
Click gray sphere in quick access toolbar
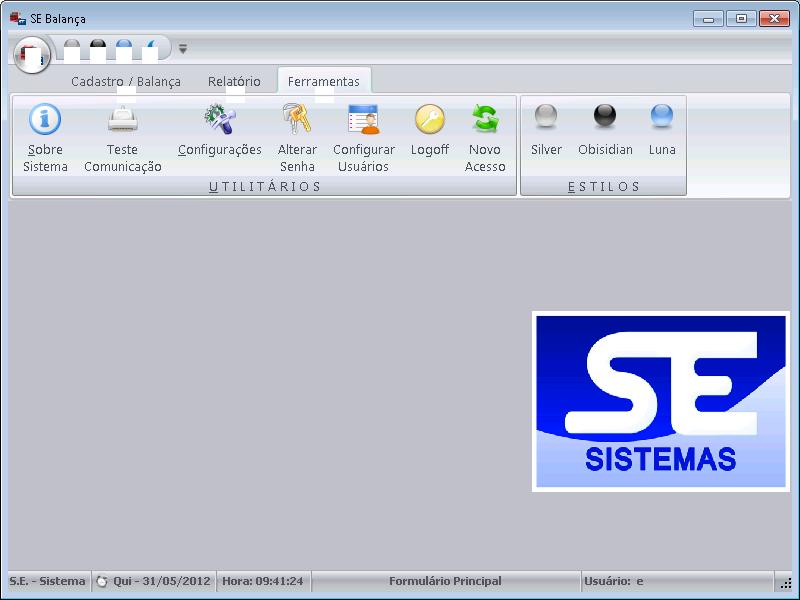click(72, 46)
